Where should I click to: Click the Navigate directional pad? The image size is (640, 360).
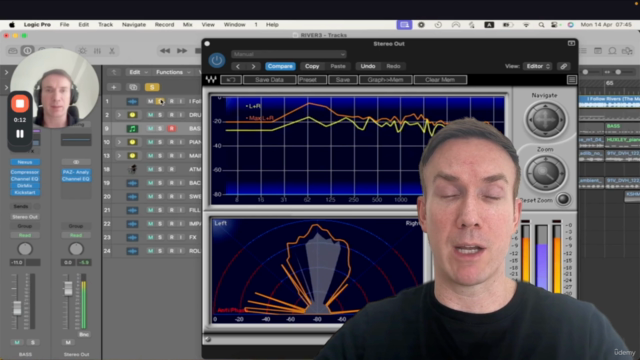[545, 120]
